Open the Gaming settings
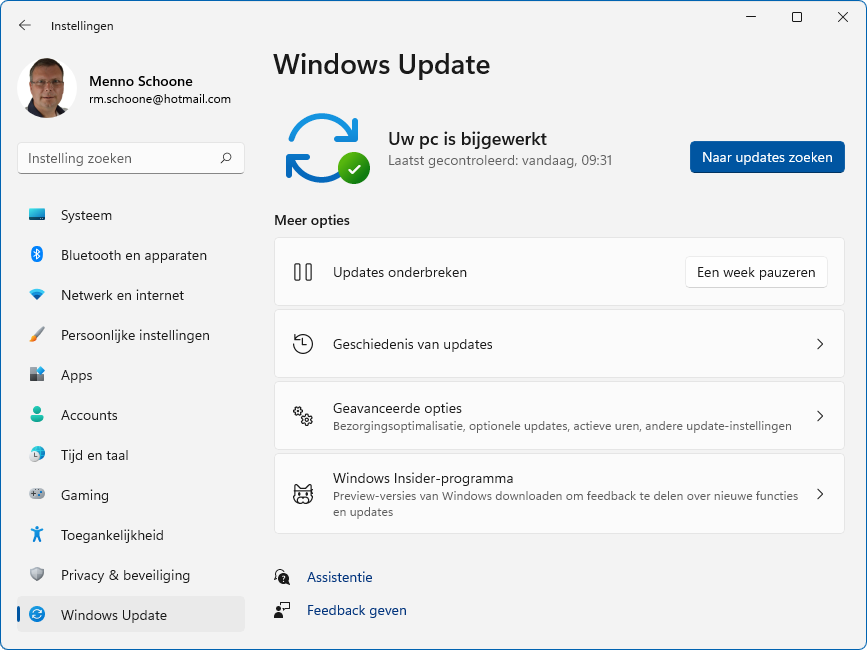 pyautogui.click(x=130, y=495)
